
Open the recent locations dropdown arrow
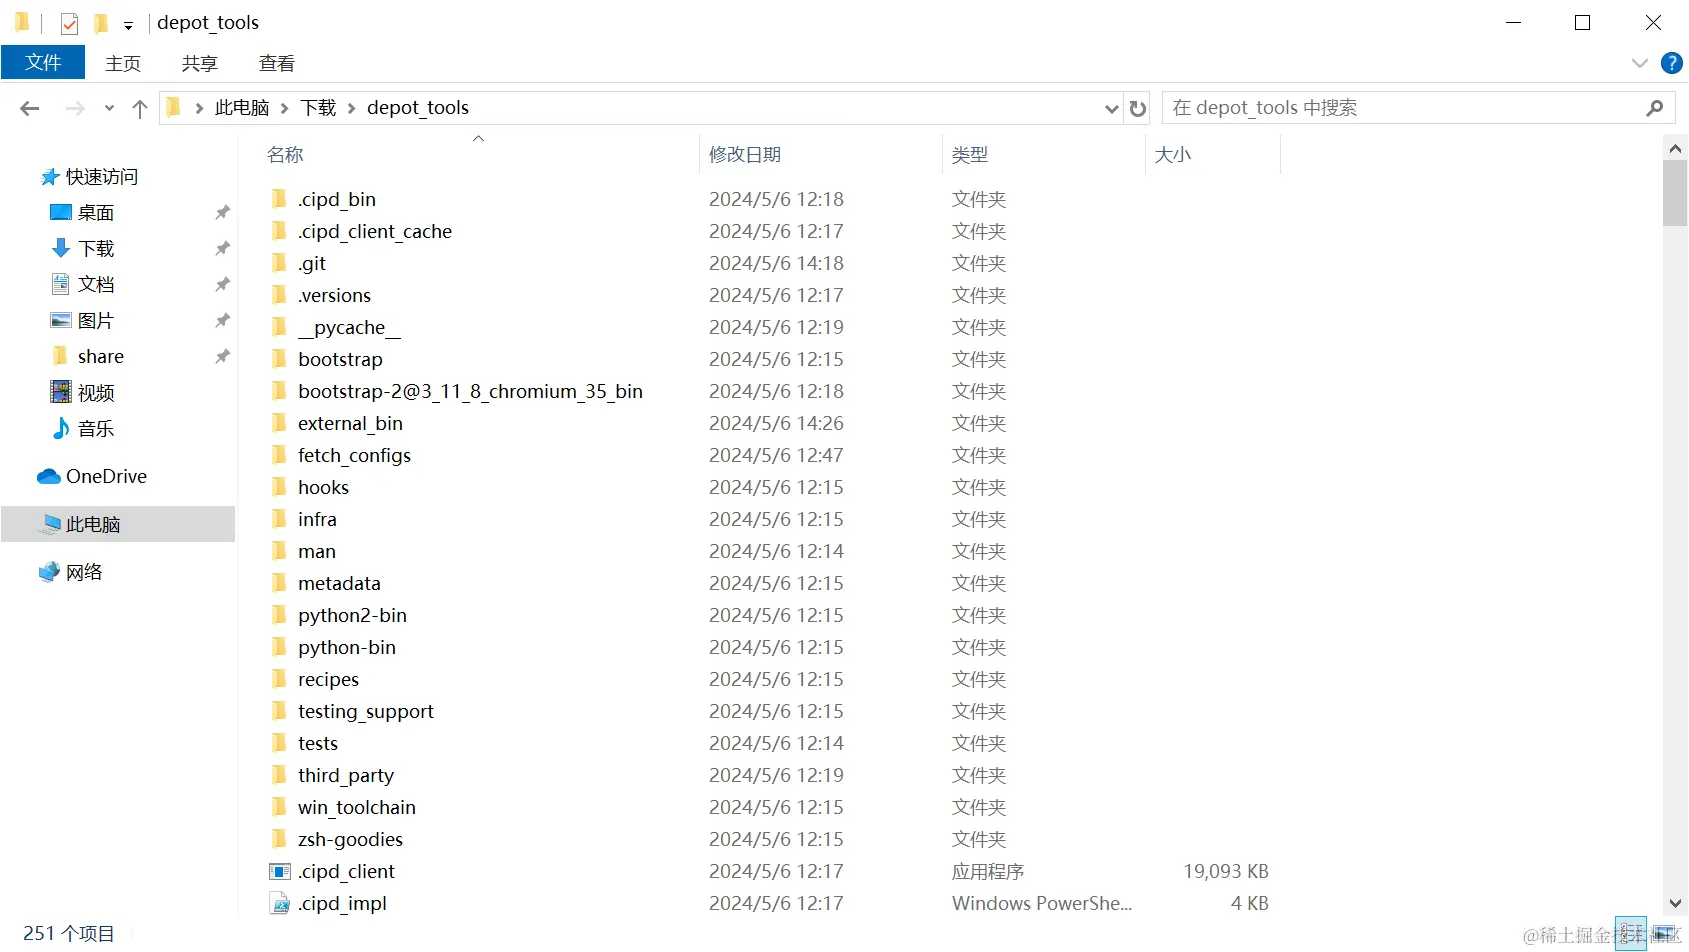pos(109,108)
